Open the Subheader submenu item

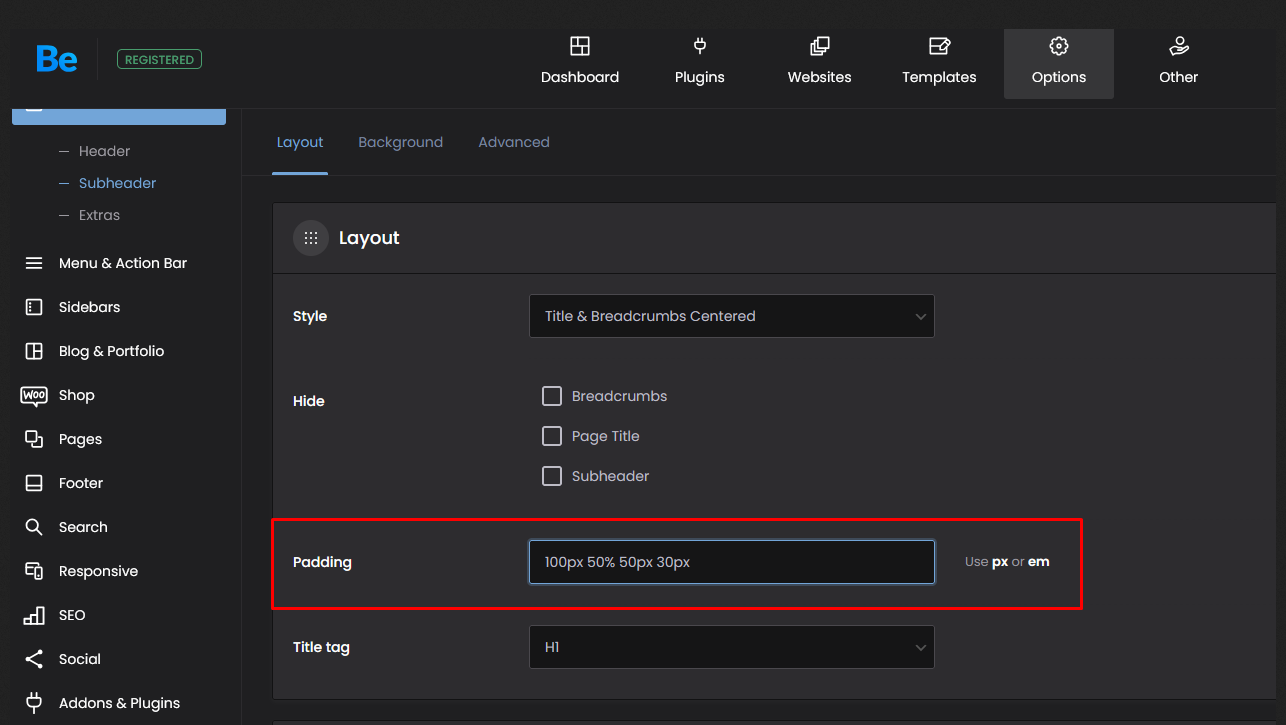(x=118, y=183)
